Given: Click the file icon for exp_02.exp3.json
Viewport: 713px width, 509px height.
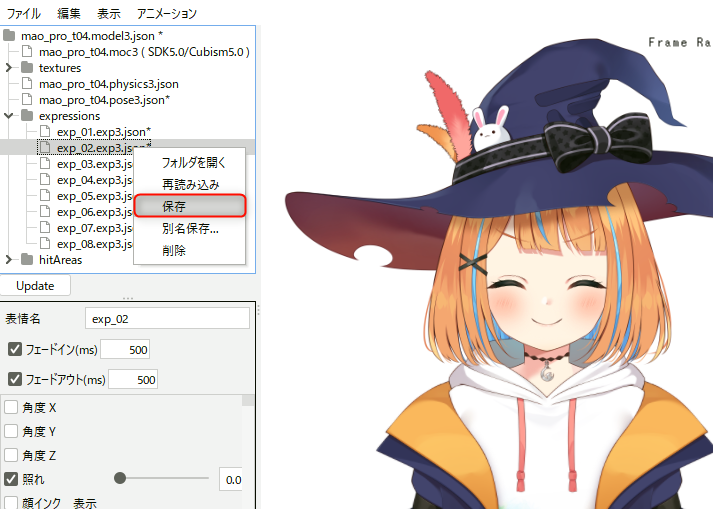Looking at the screenshot, I should (x=46, y=148).
